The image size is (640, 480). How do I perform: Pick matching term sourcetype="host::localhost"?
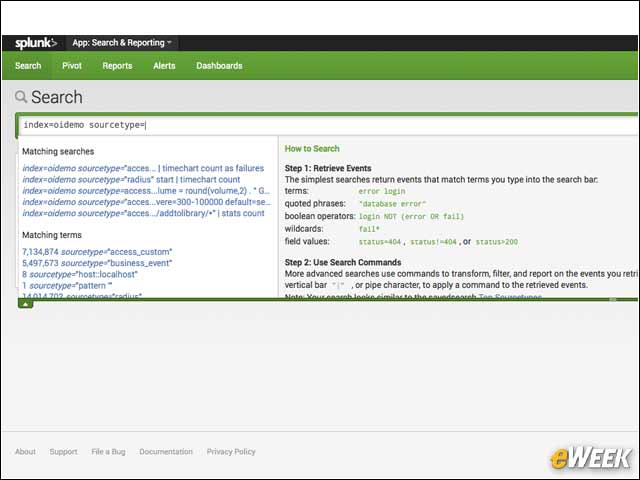tap(80, 274)
